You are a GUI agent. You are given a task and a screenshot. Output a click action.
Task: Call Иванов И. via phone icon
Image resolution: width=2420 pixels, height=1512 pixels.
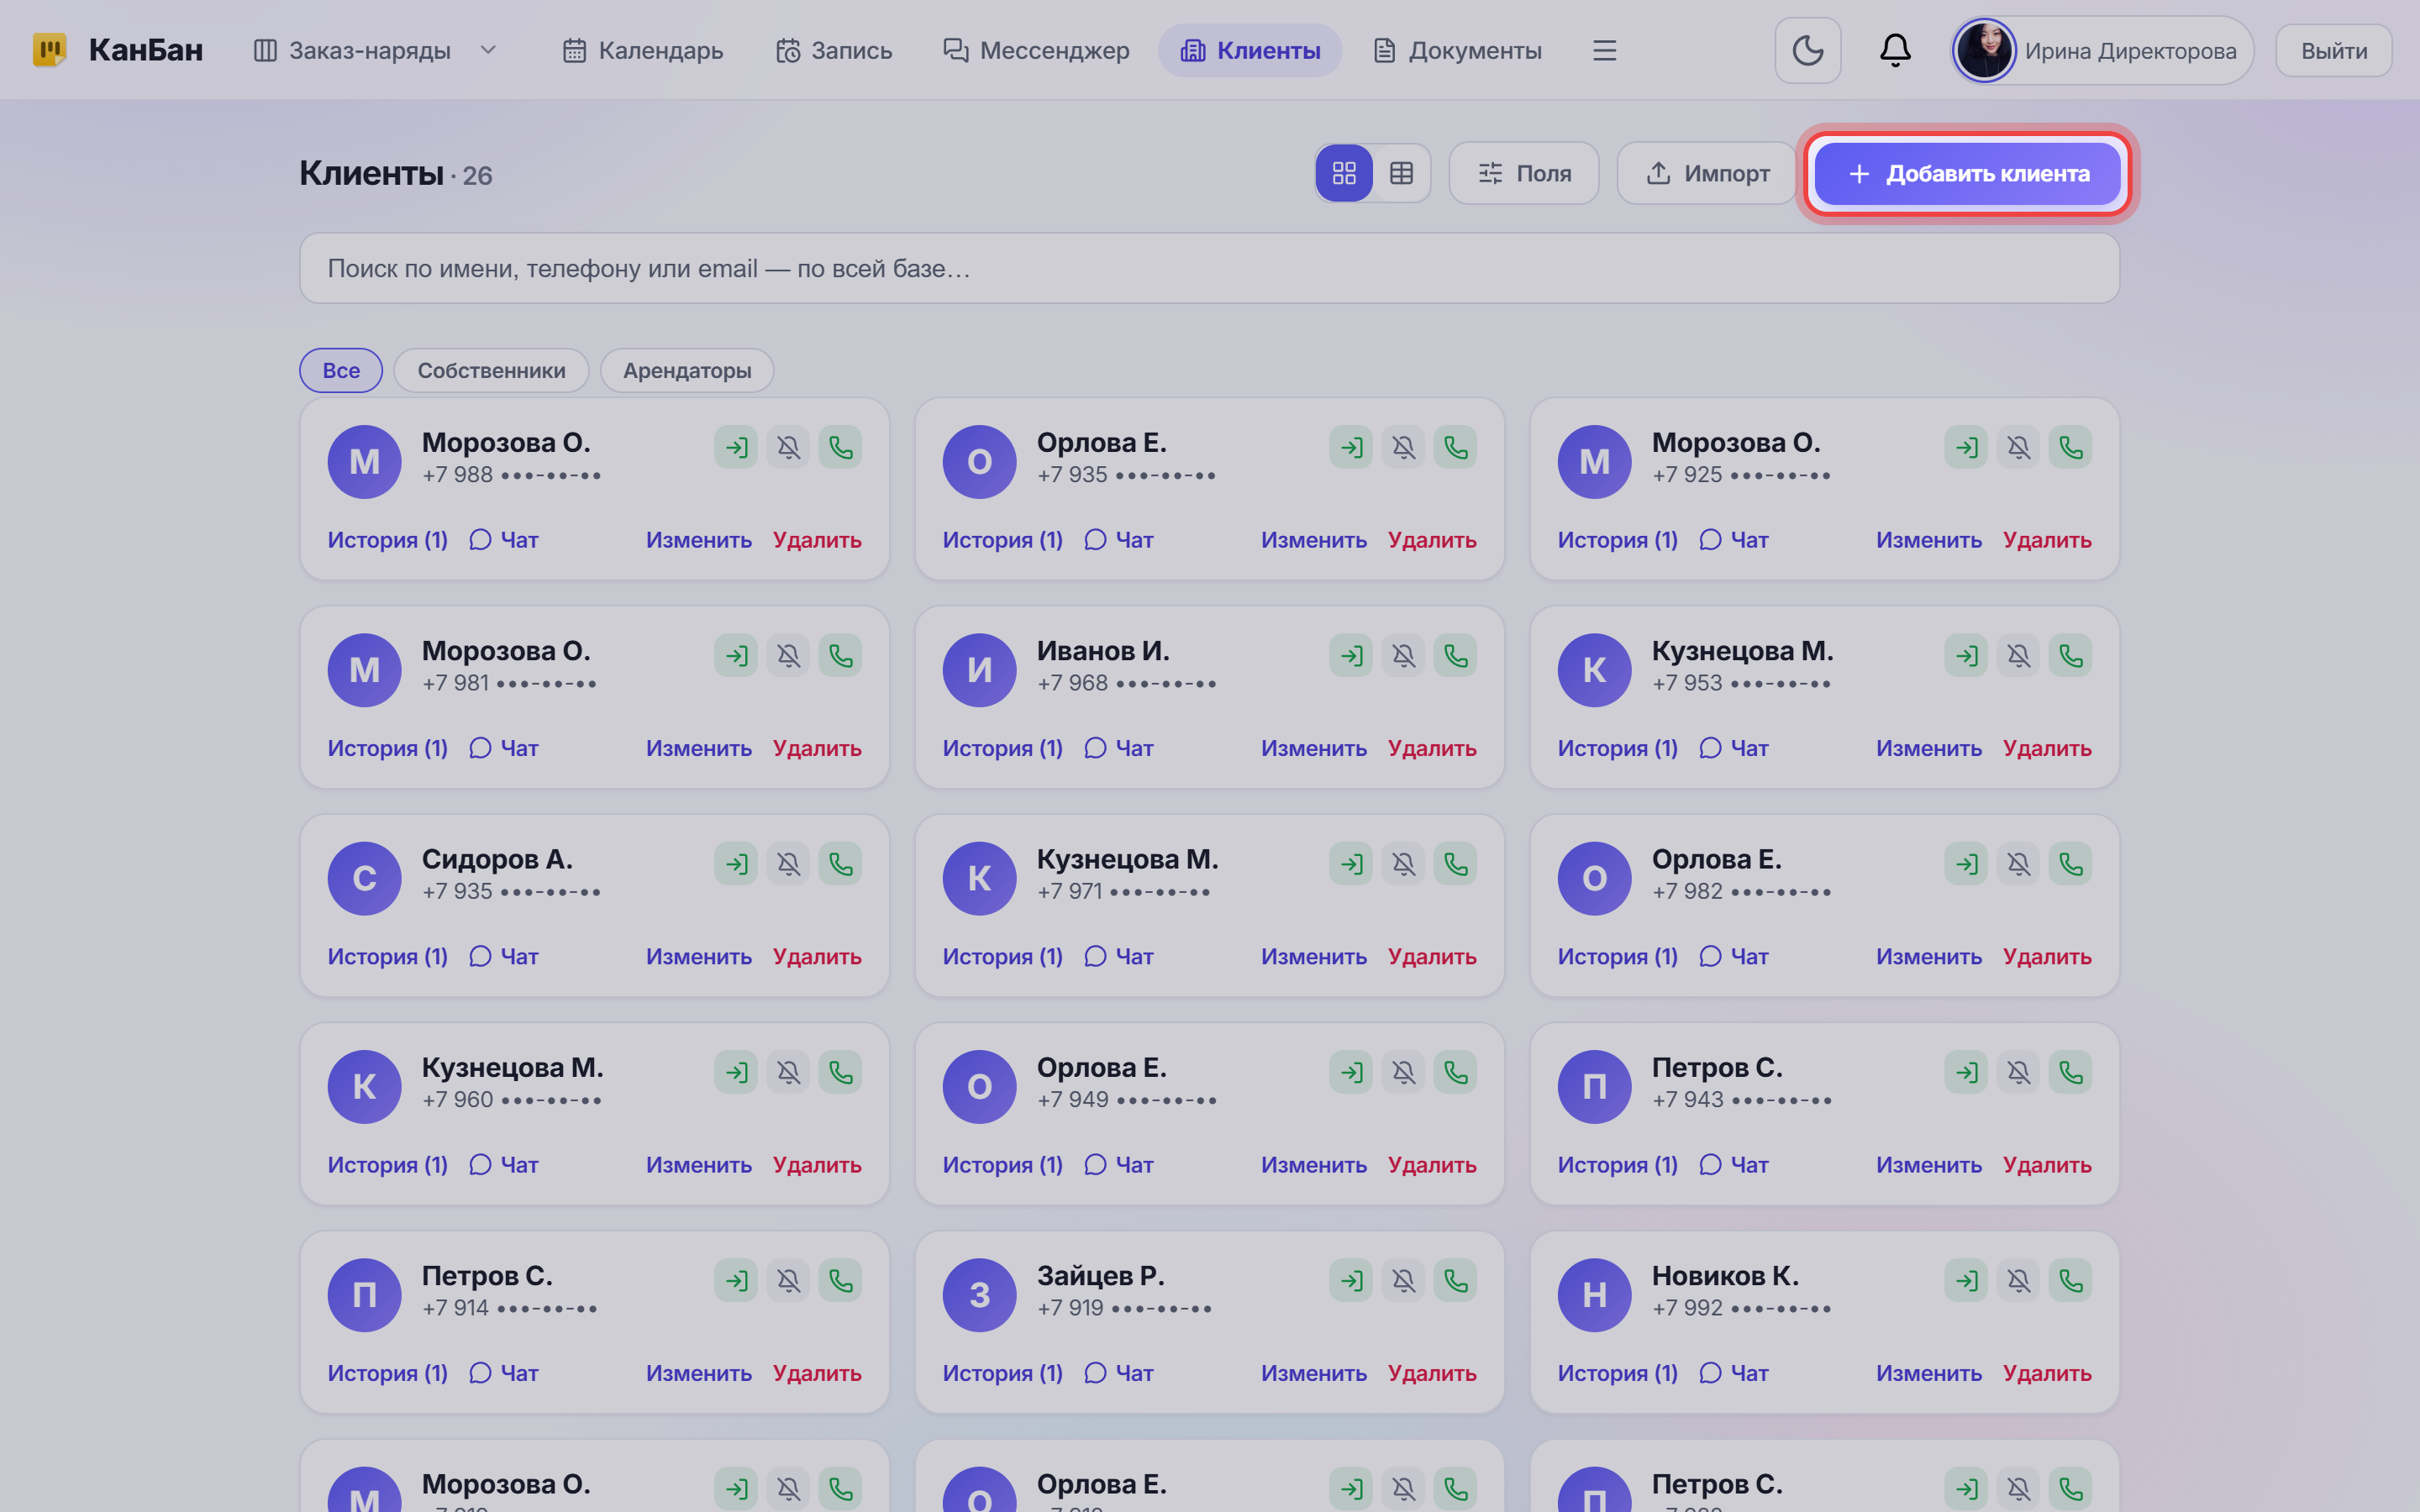[x=1455, y=656]
